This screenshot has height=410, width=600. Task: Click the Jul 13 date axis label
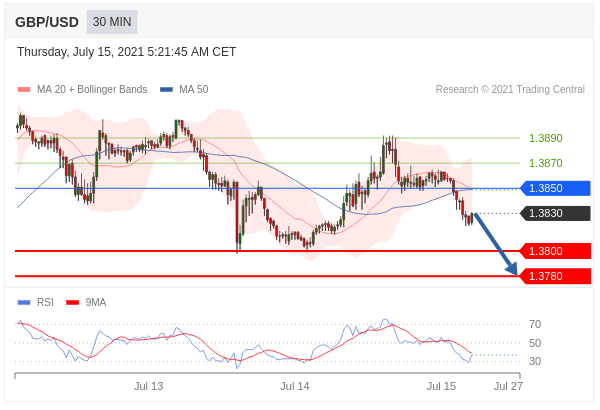149,386
